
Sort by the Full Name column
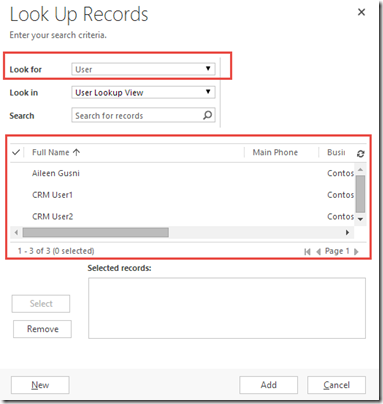[56, 152]
